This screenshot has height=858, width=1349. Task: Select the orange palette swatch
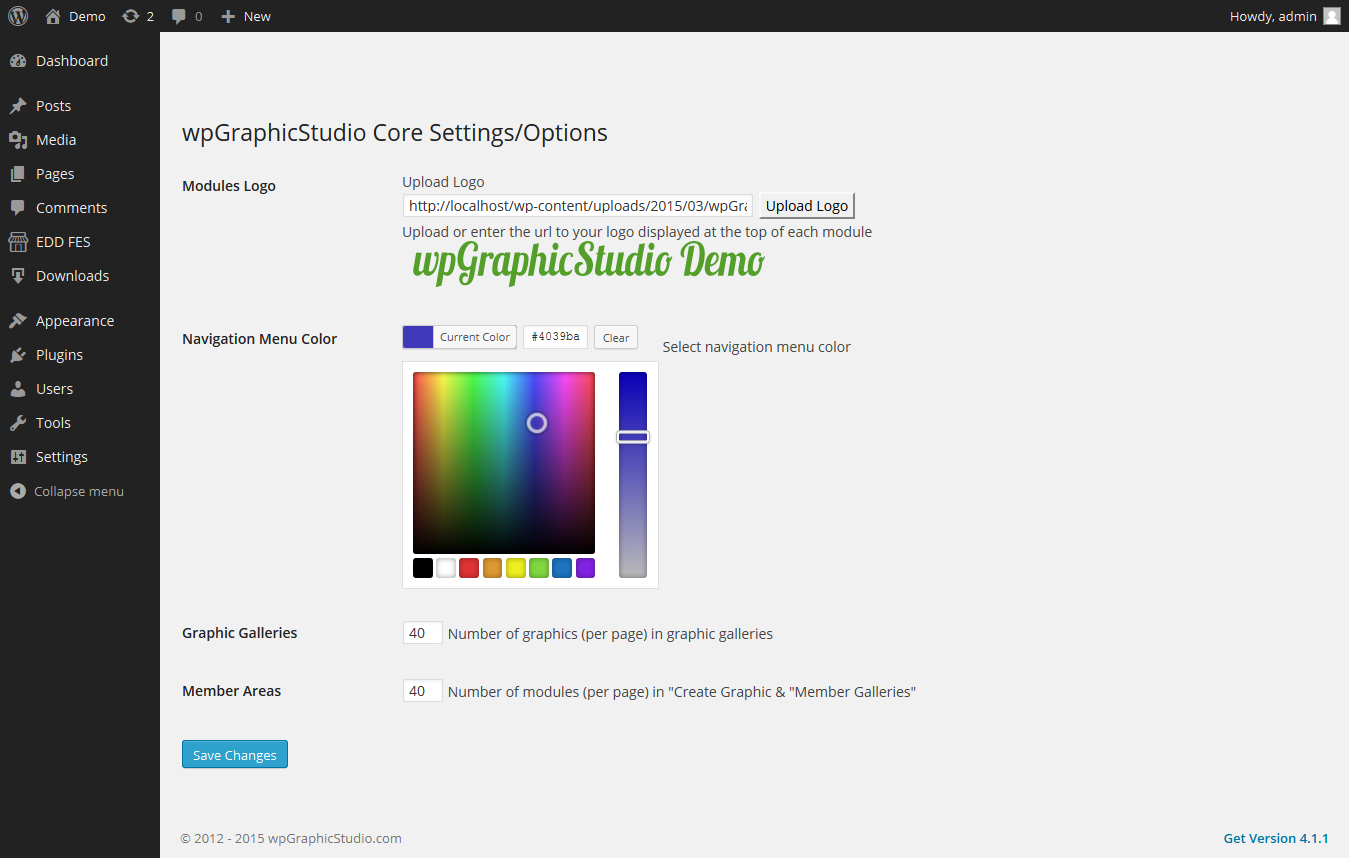[x=492, y=568]
